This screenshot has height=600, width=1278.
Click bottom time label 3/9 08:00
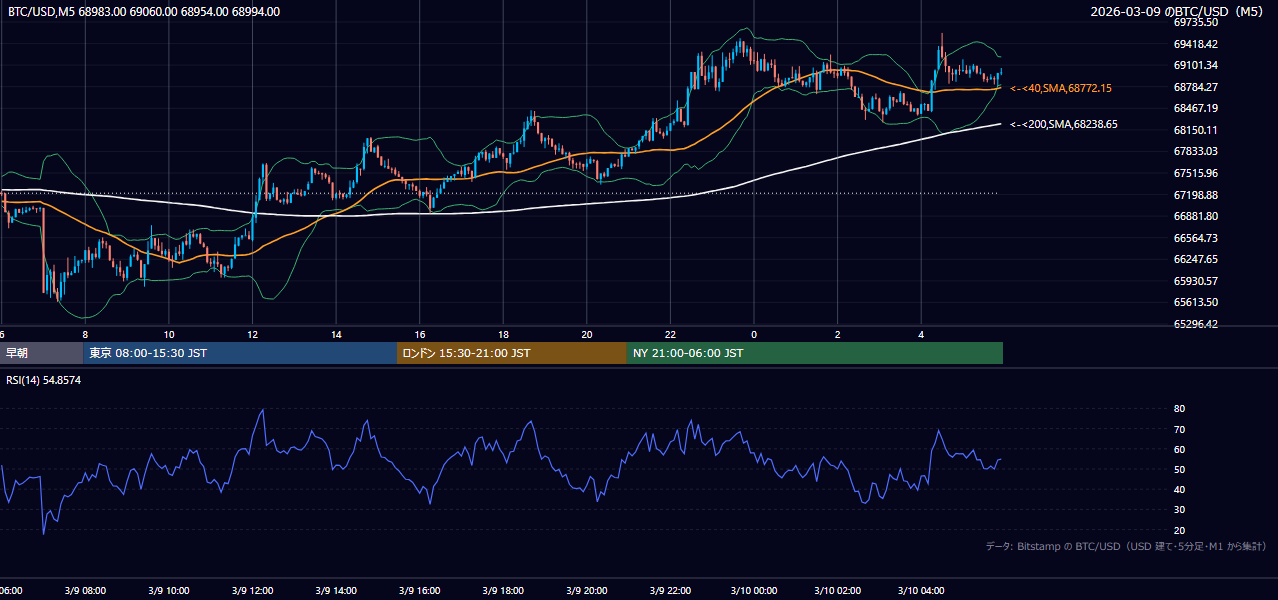[85, 591]
